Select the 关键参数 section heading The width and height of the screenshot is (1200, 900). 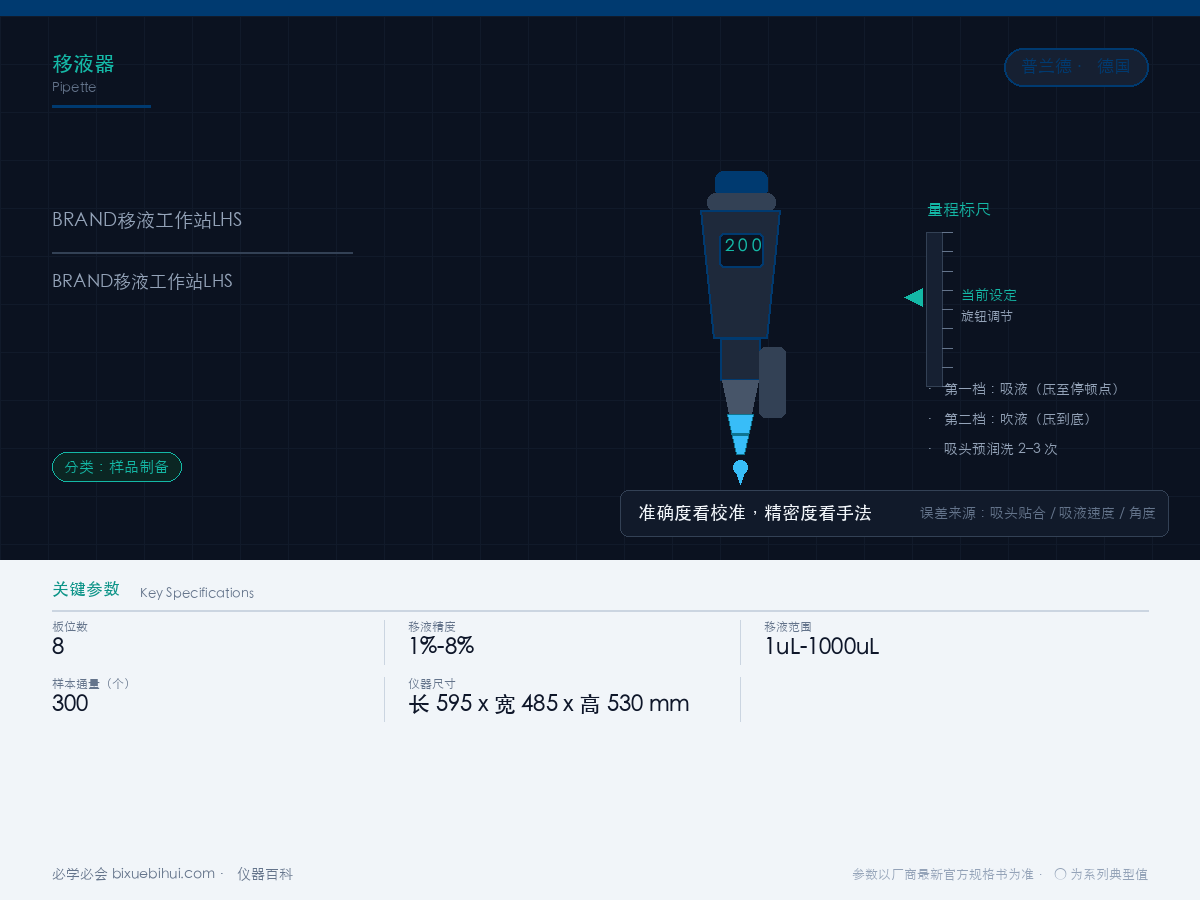tap(86, 589)
